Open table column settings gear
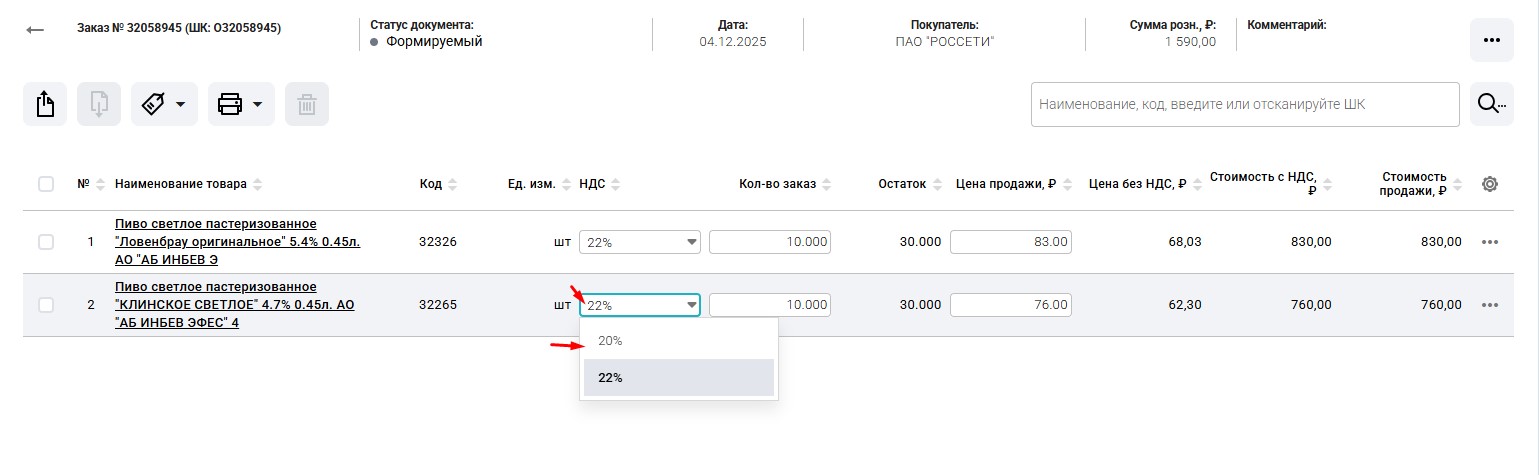The width and height of the screenshot is (1539, 475). pos(1490,184)
